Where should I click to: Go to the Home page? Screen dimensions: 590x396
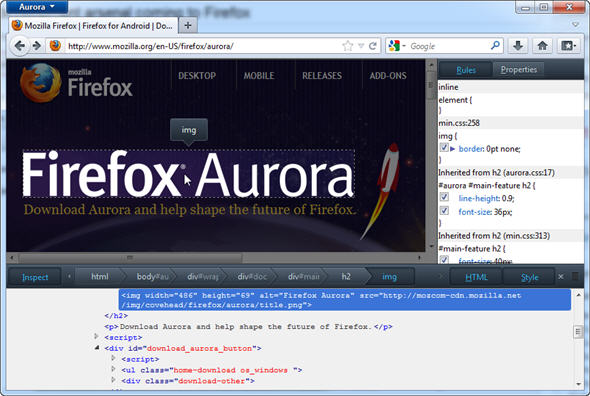(x=542, y=46)
